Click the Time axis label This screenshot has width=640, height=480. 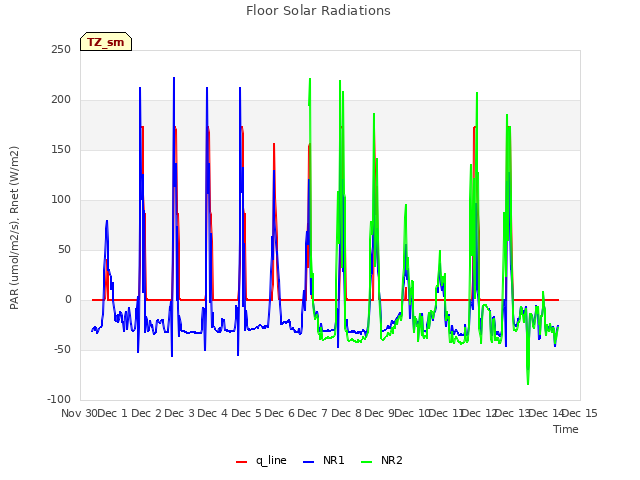point(566,429)
